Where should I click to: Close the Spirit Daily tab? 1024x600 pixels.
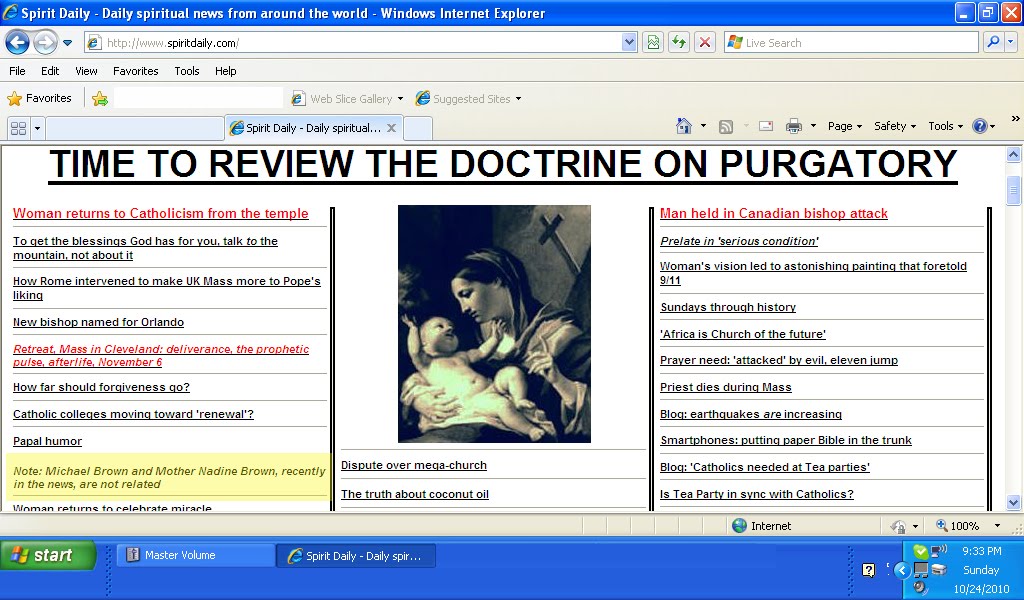[391, 128]
